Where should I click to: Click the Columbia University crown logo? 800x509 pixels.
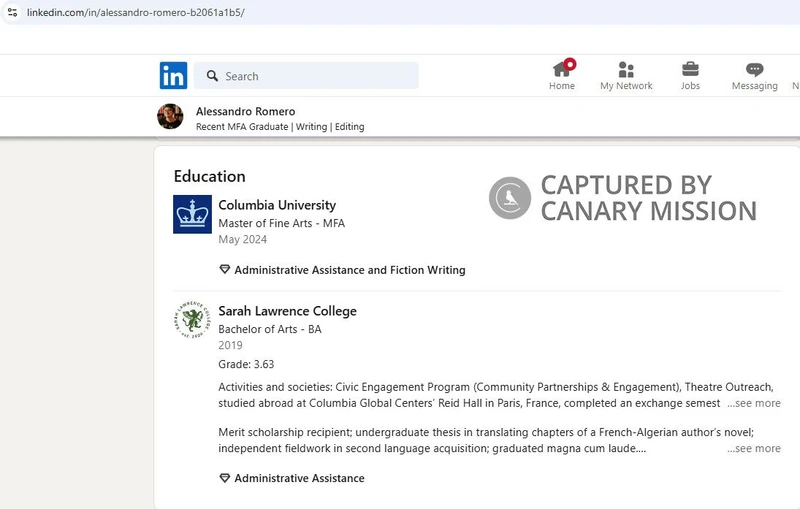point(192,214)
